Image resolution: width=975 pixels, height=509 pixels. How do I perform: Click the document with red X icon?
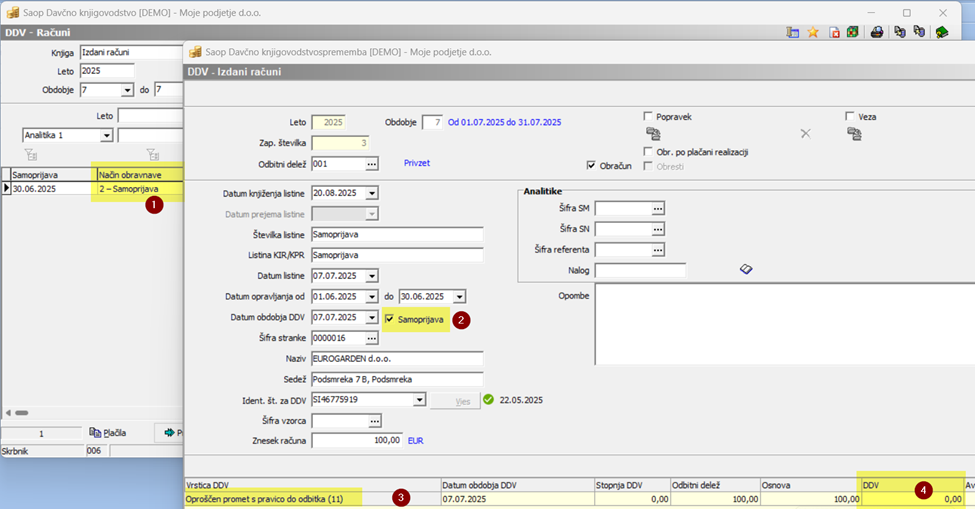(x=833, y=32)
